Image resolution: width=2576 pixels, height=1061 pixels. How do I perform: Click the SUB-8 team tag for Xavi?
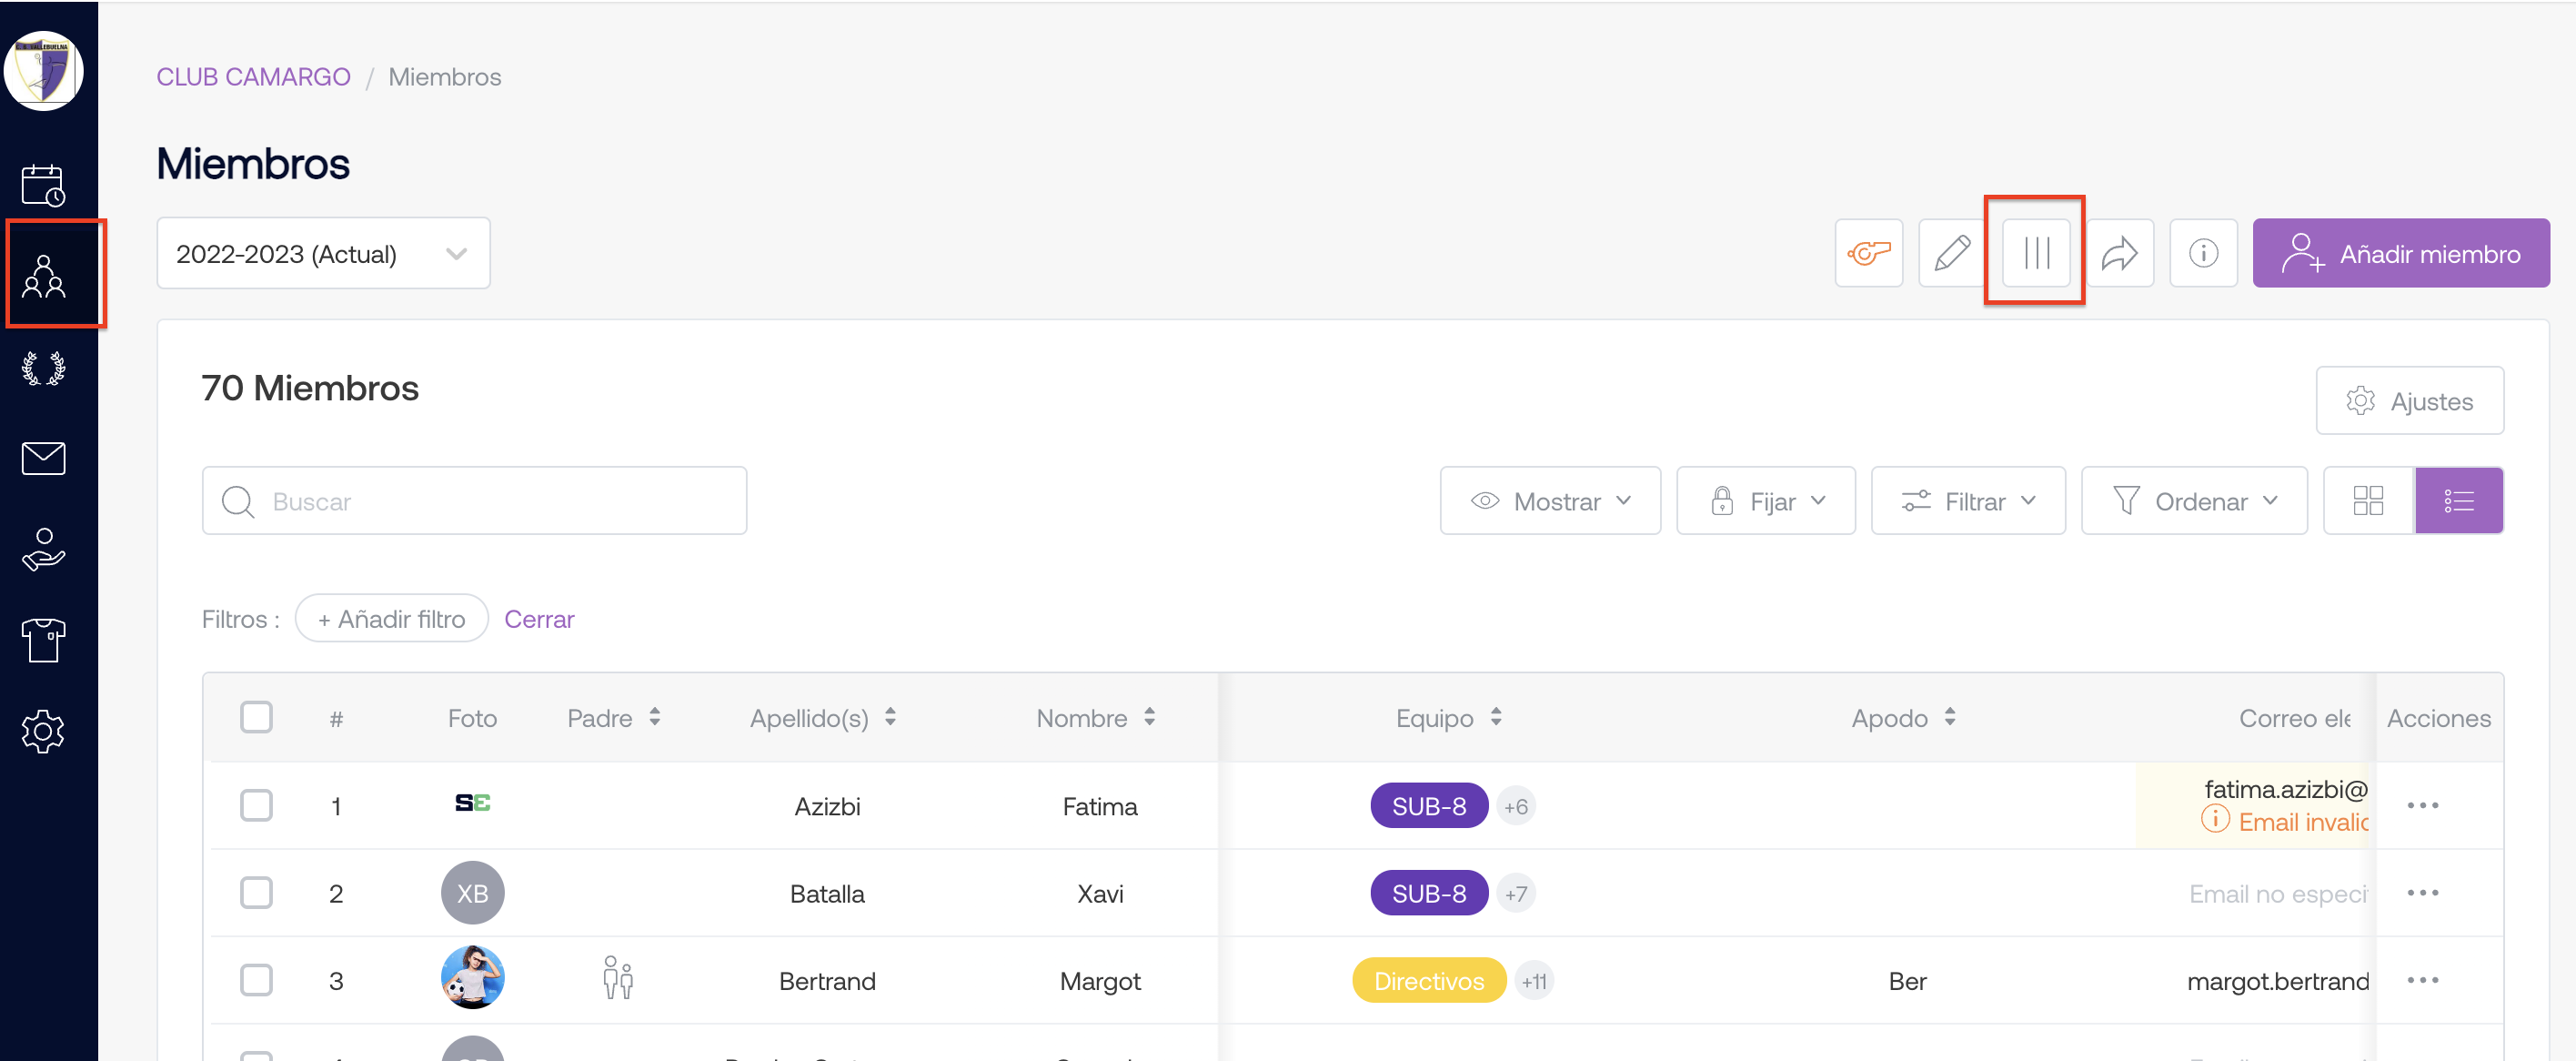click(1429, 893)
